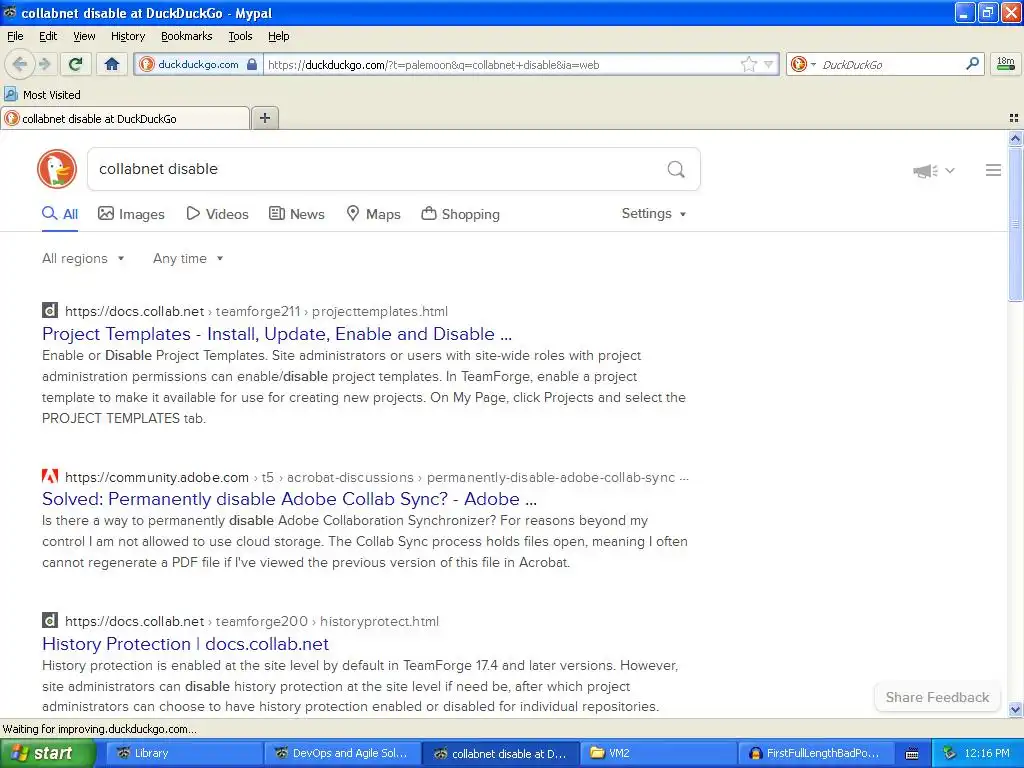
Task: Expand the Any time filter
Action: (x=188, y=259)
